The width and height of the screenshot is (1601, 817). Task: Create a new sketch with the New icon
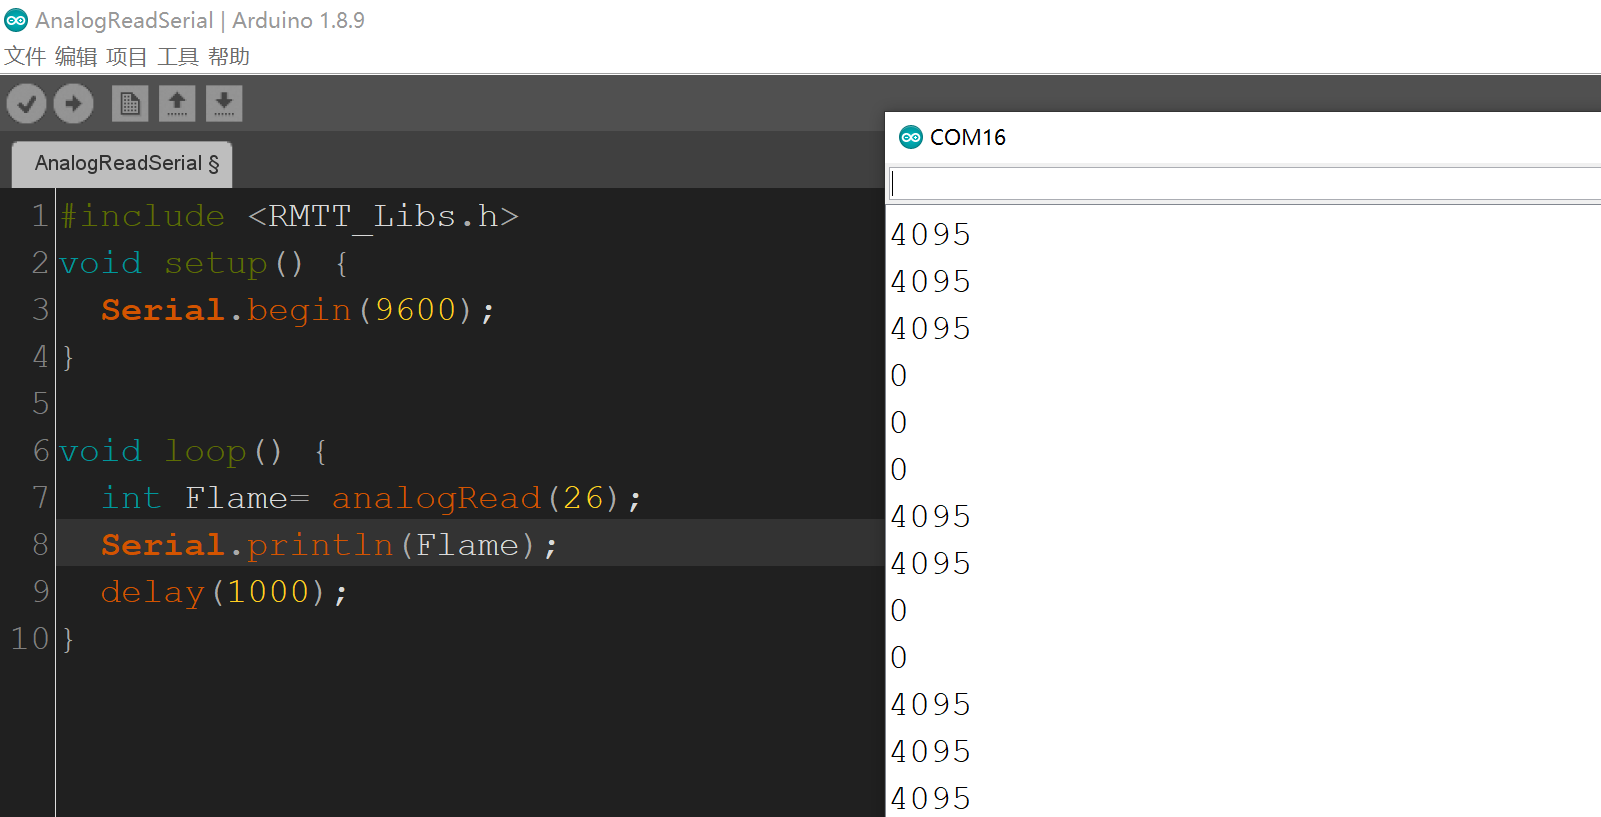click(x=130, y=103)
